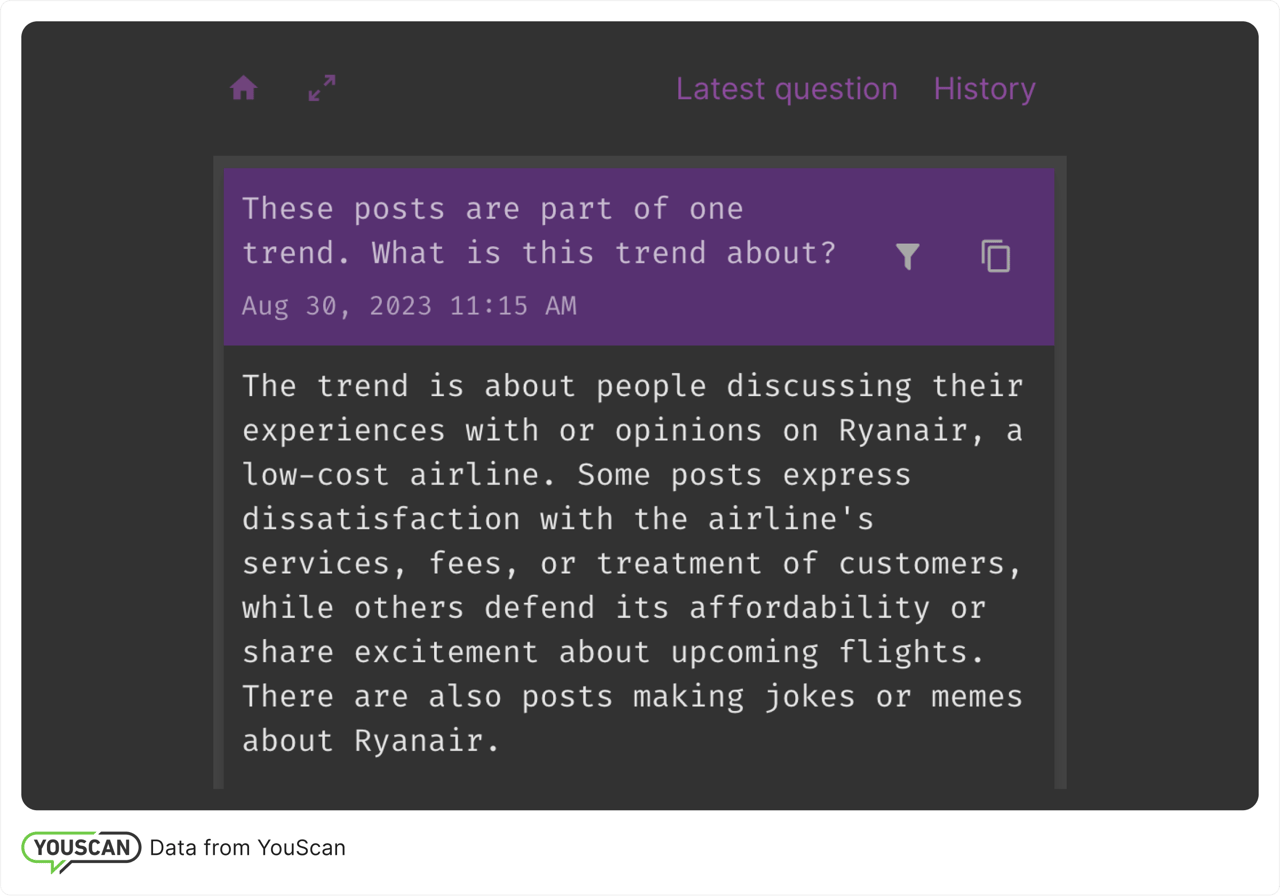The width and height of the screenshot is (1280, 896).
Task: Select the Latest question tab
Action: pyautogui.click(x=787, y=88)
